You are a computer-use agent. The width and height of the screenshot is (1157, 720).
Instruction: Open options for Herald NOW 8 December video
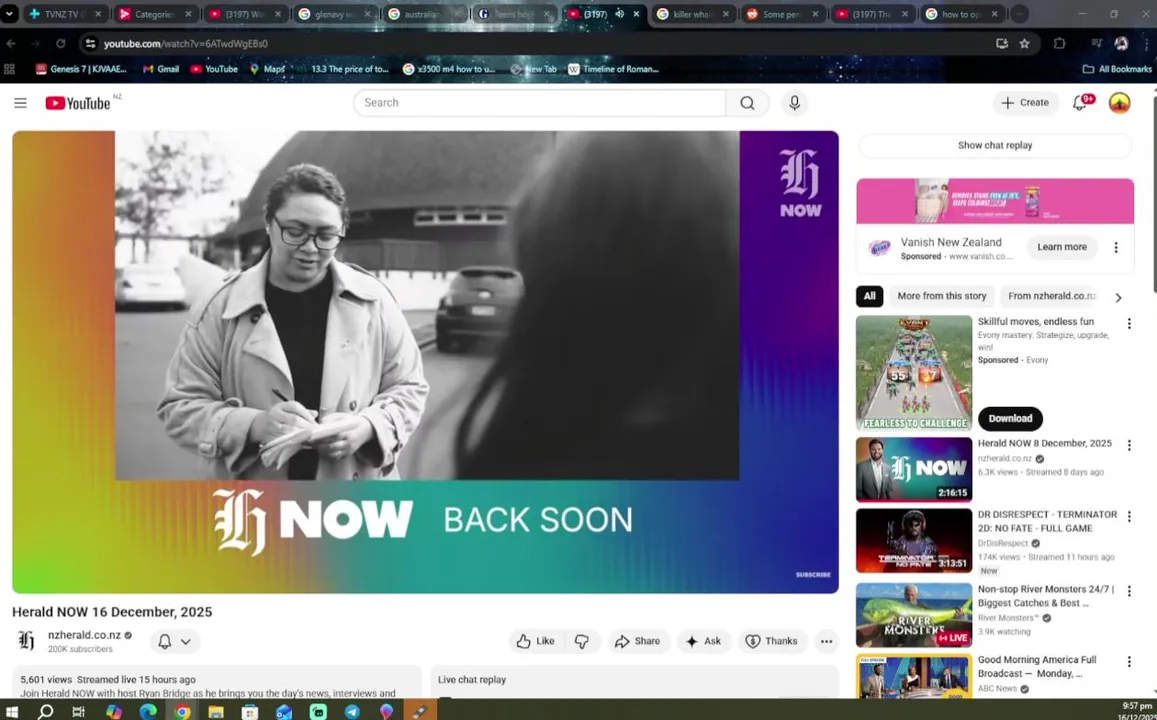(1129, 446)
